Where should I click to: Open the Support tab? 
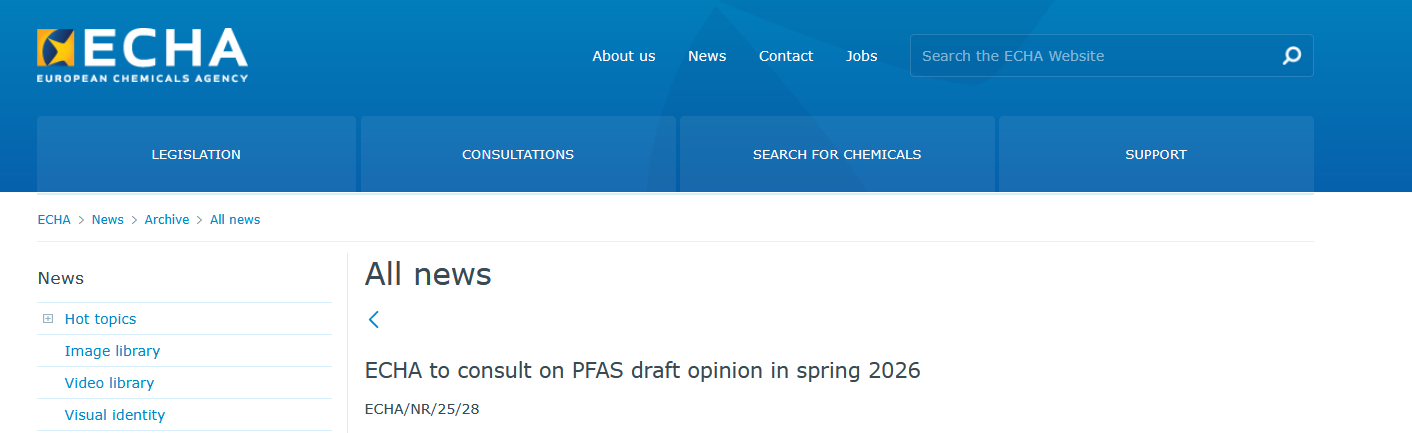click(x=1156, y=154)
